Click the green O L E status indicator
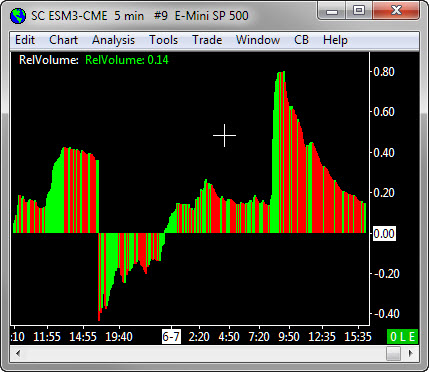429x372 pixels. pyautogui.click(x=402, y=337)
